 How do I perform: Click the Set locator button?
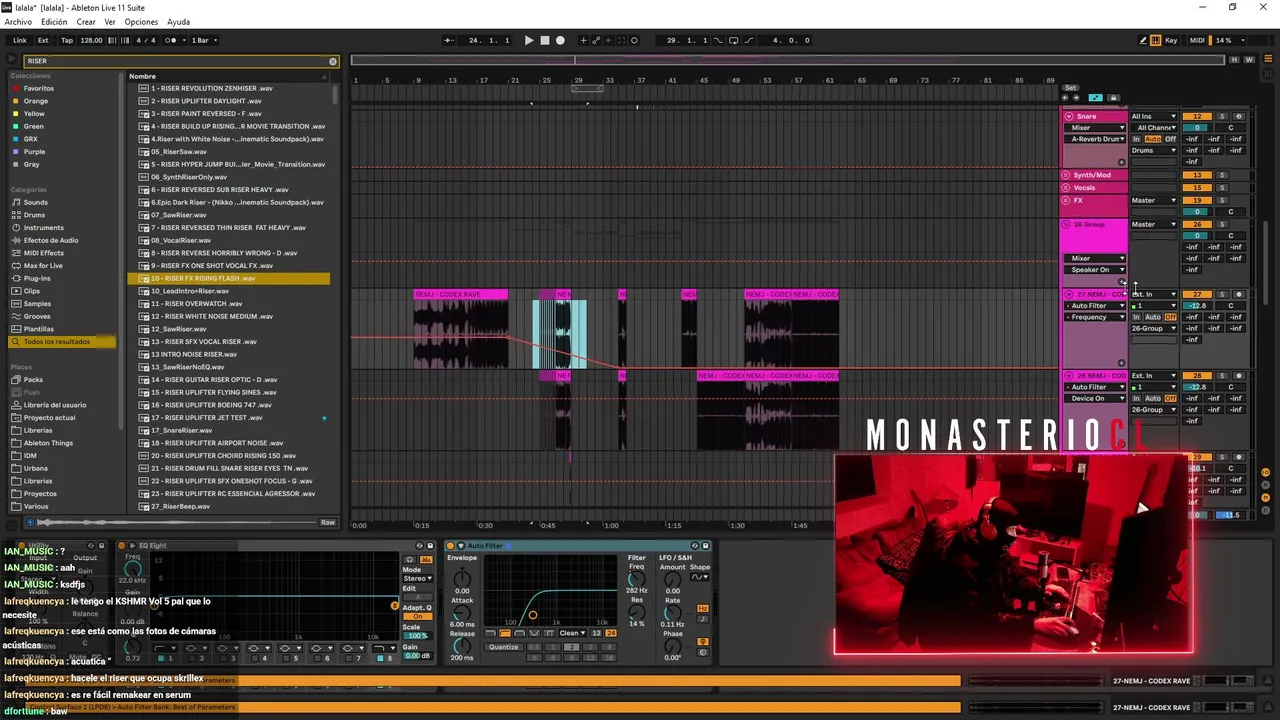pos(1070,88)
